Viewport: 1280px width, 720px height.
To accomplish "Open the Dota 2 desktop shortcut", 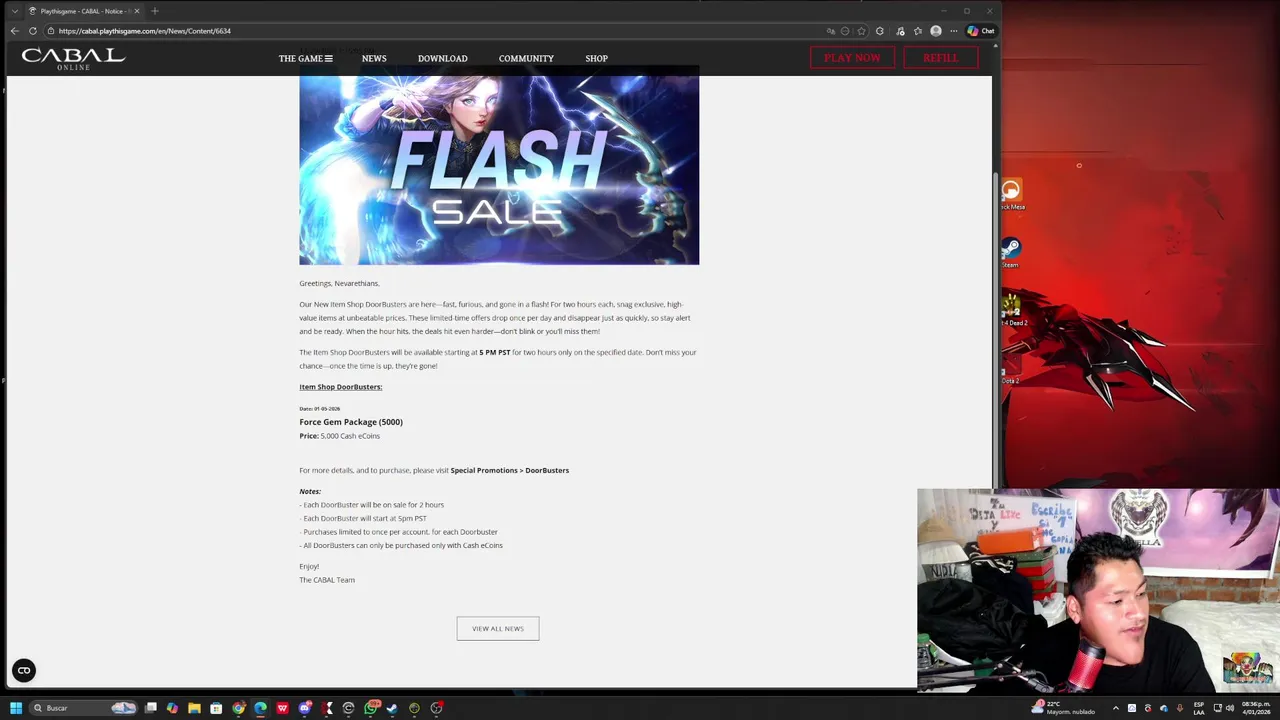I will (1010, 367).
